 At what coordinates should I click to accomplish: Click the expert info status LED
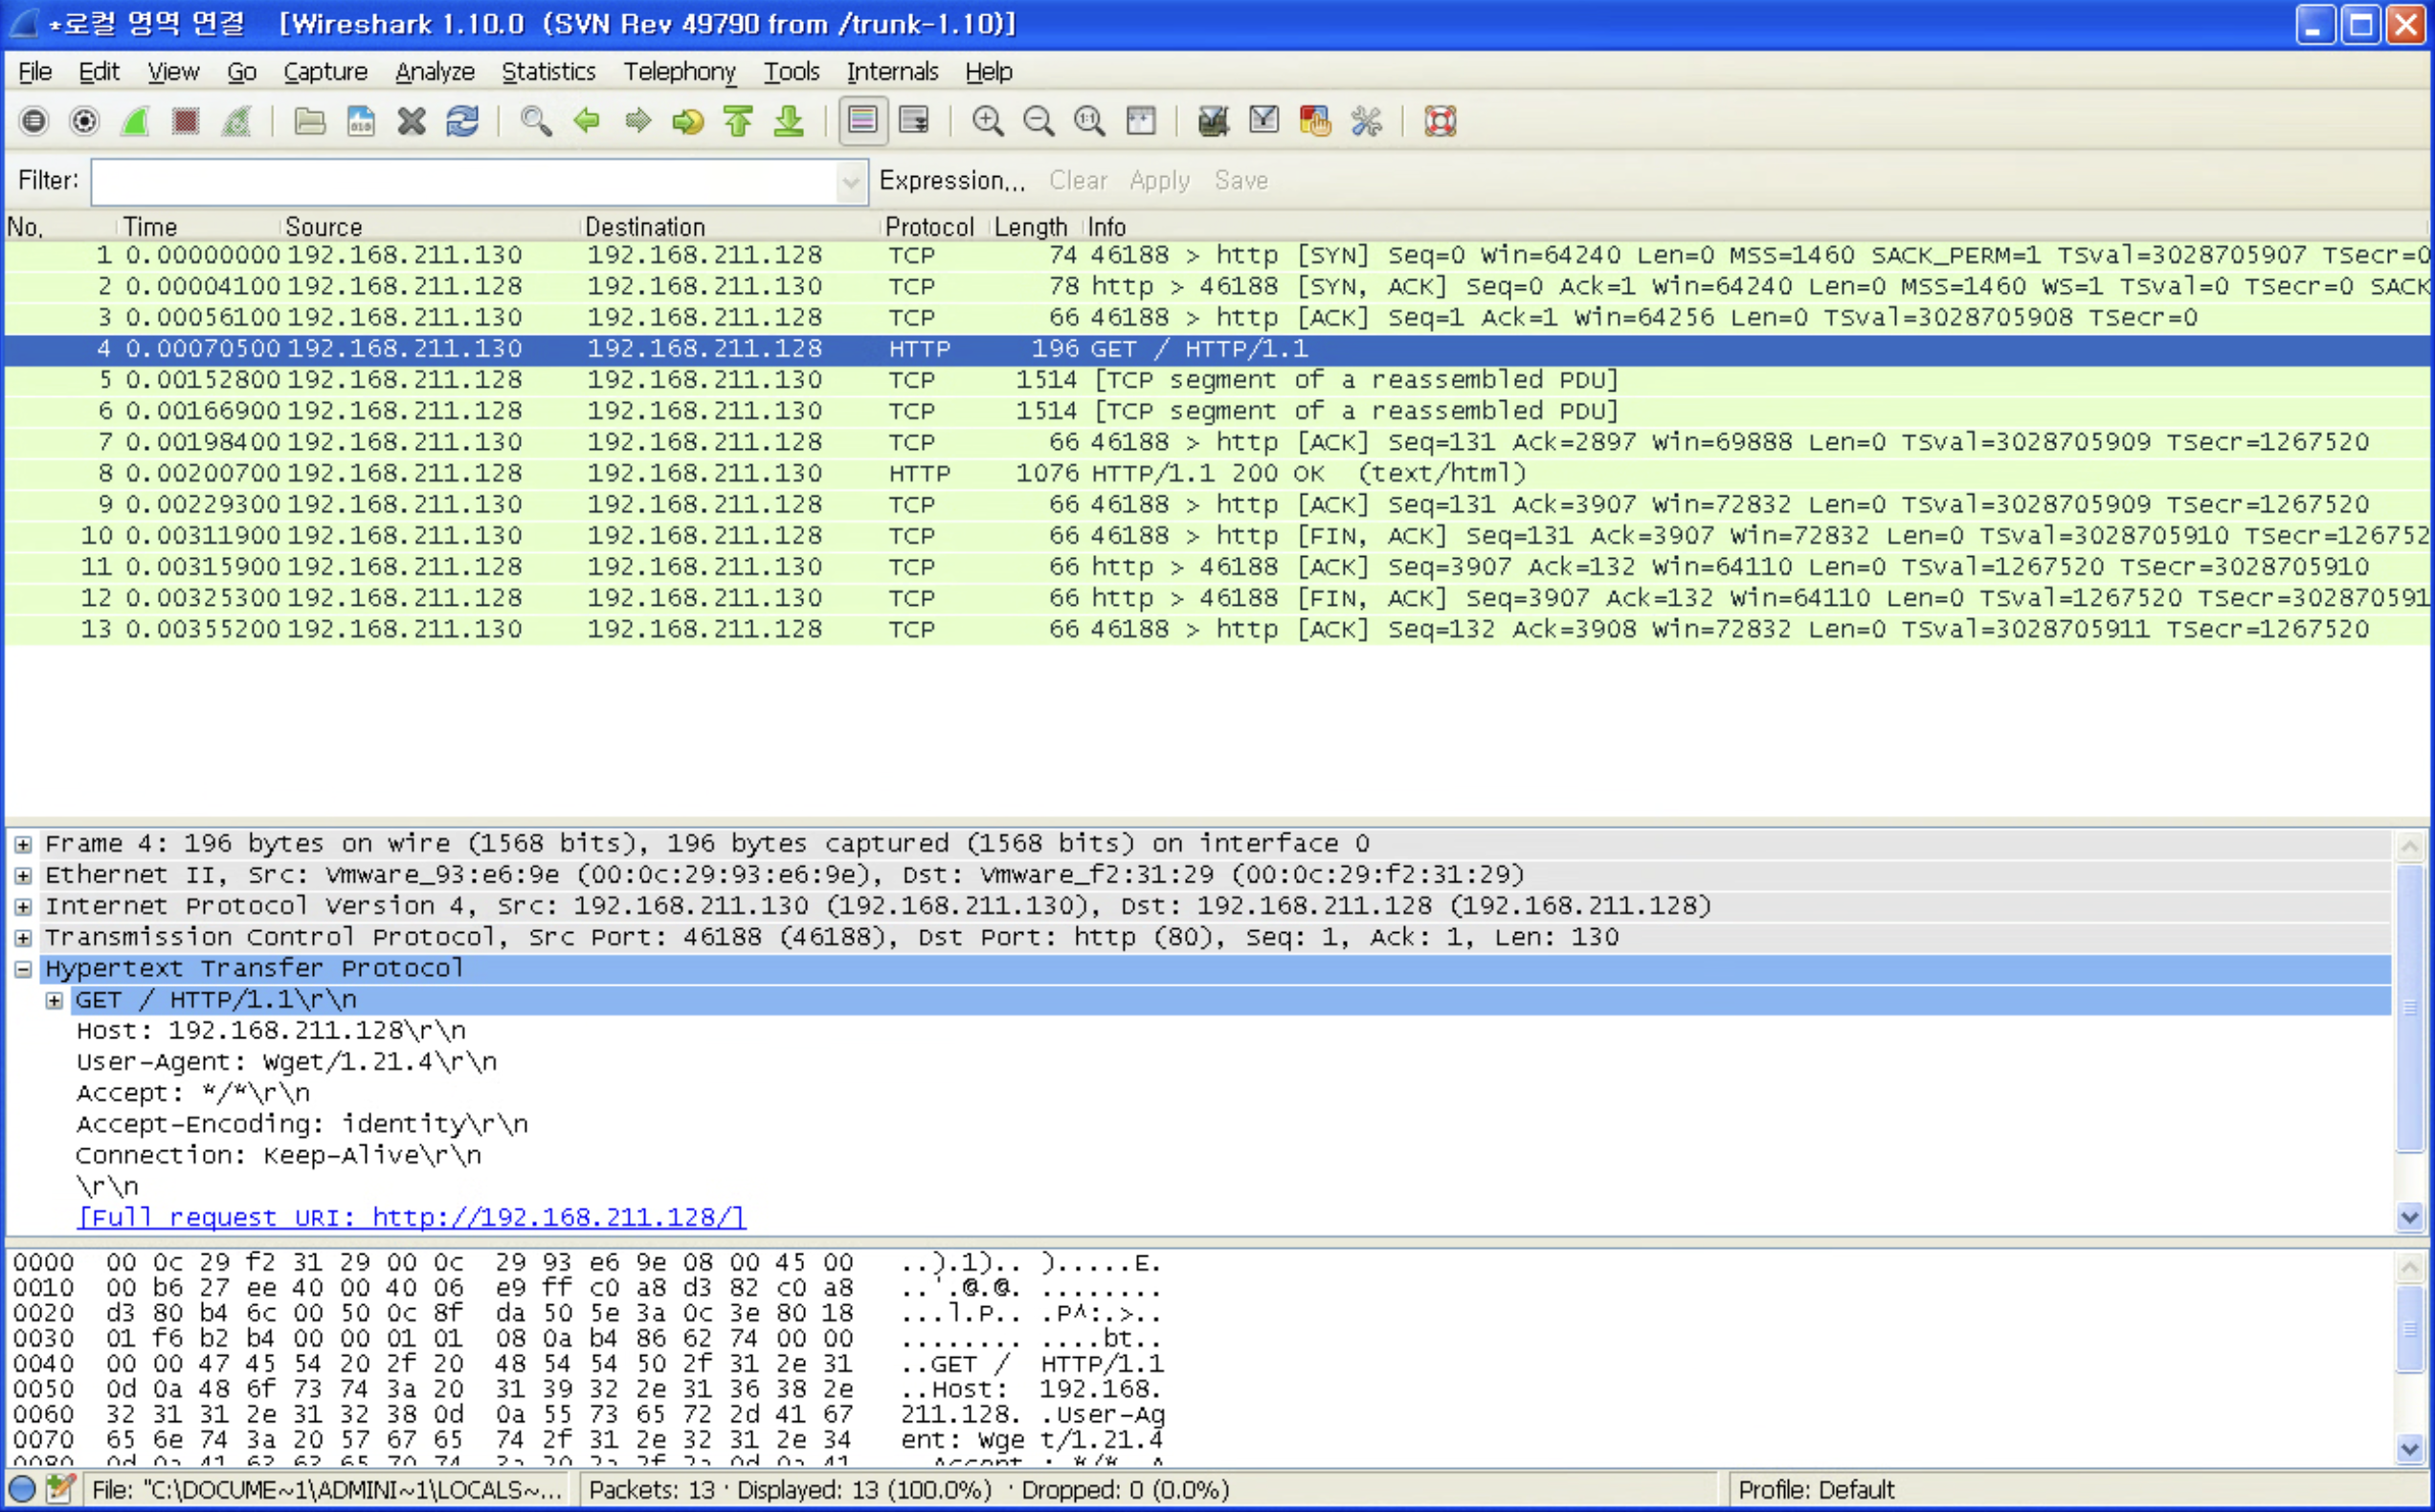(22, 1489)
